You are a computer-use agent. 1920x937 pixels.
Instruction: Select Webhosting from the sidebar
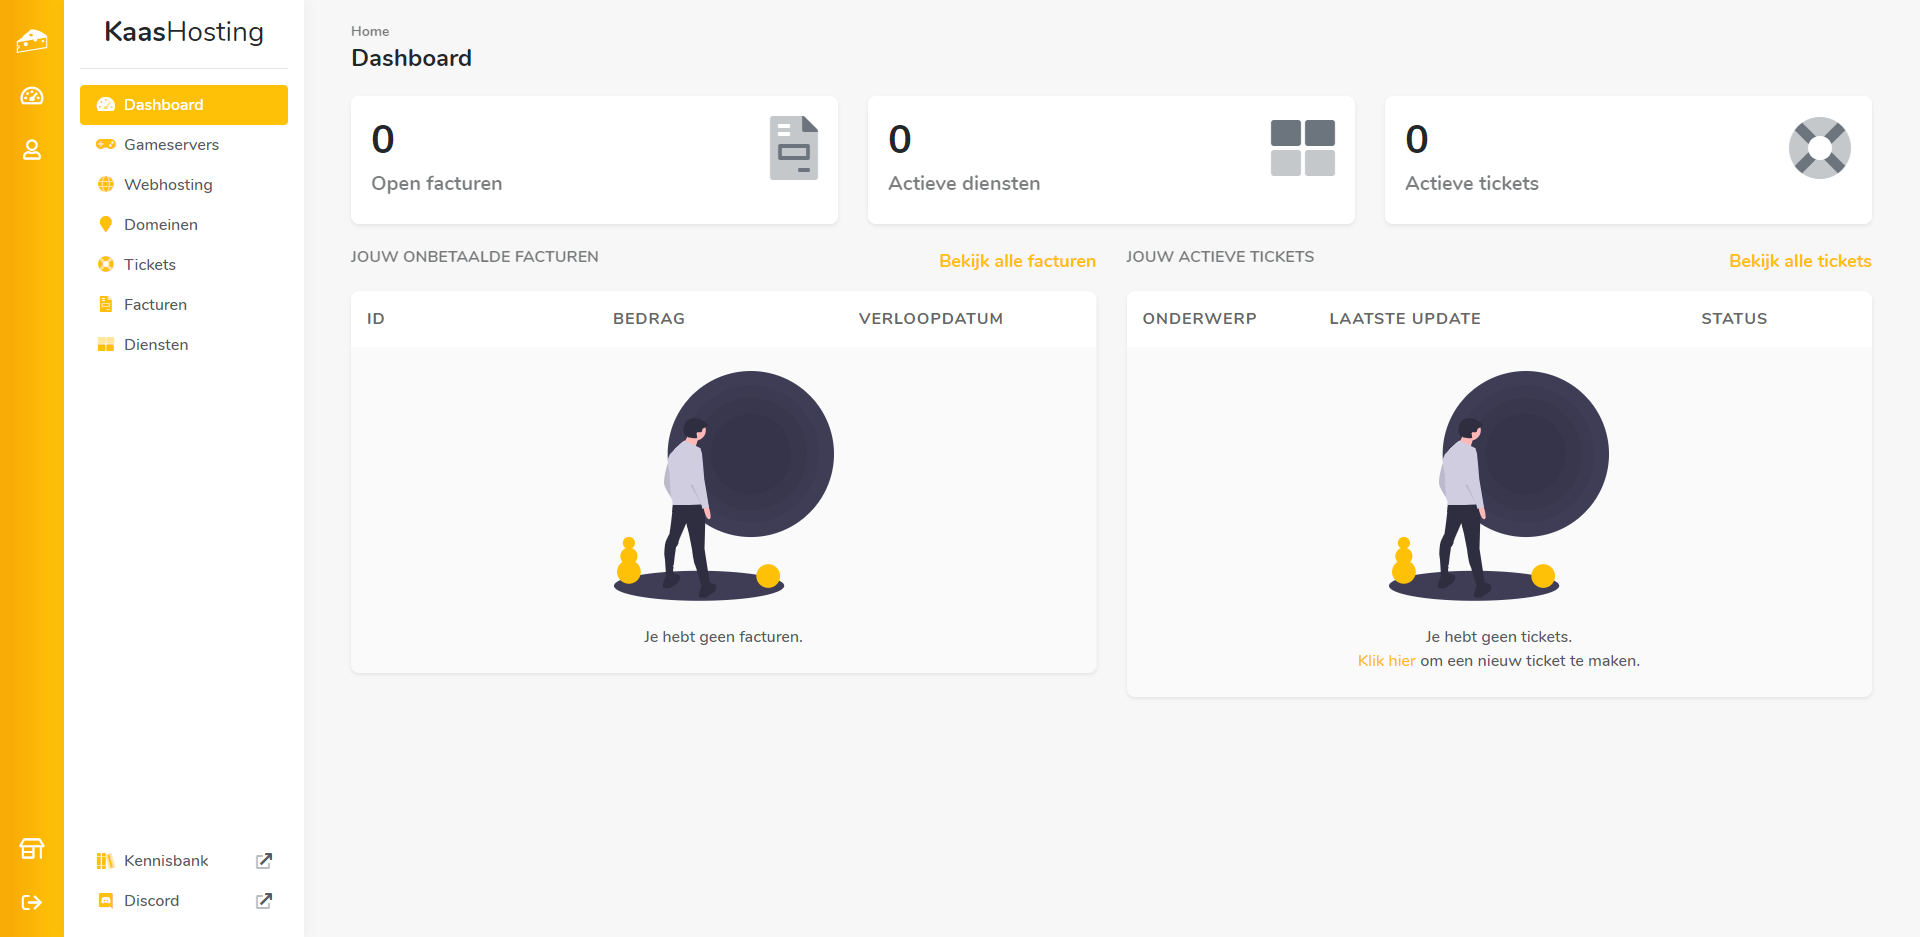(x=168, y=185)
